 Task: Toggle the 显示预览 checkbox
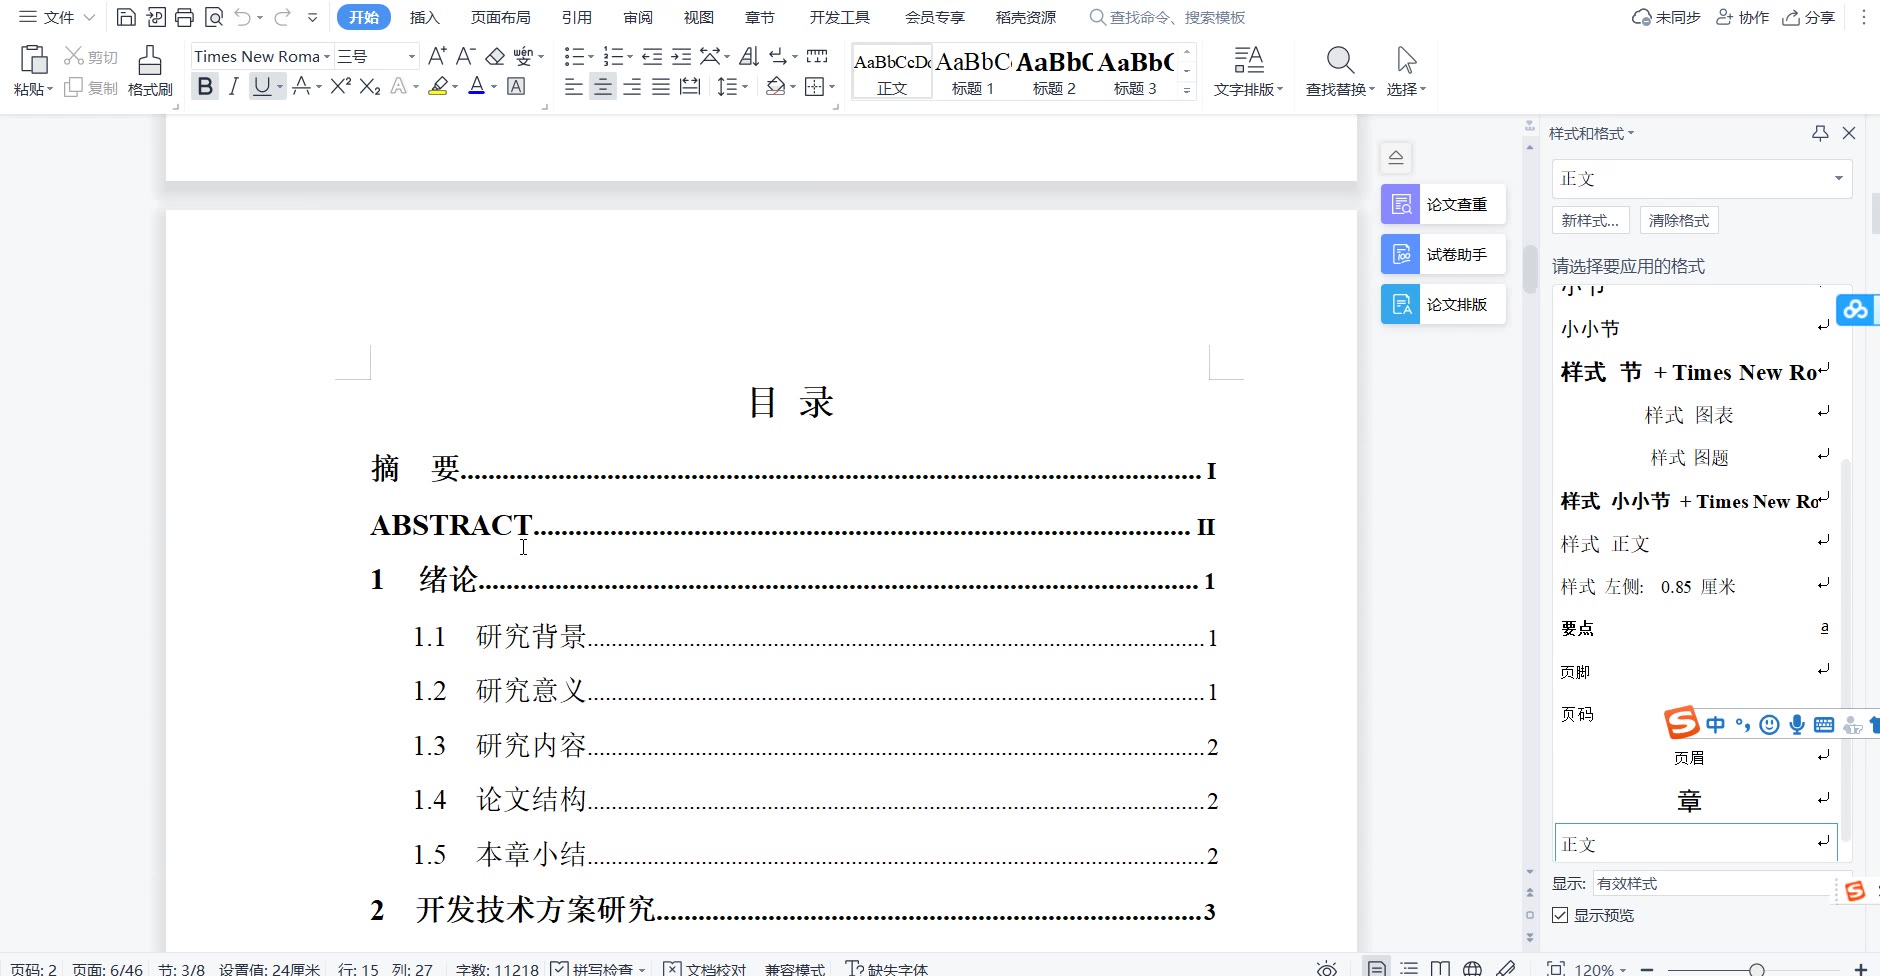tap(1560, 916)
